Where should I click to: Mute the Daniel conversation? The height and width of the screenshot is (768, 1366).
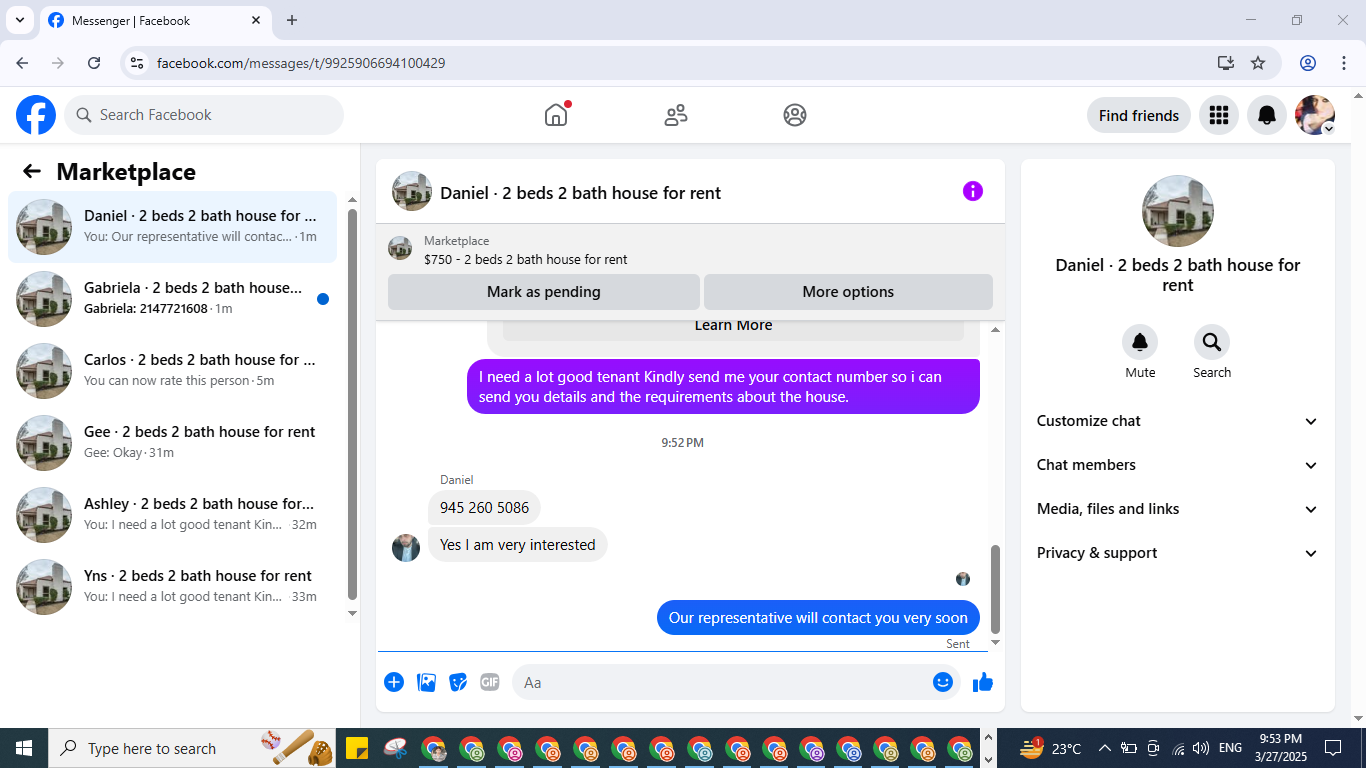pyautogui.click(x=1140, y=343)
